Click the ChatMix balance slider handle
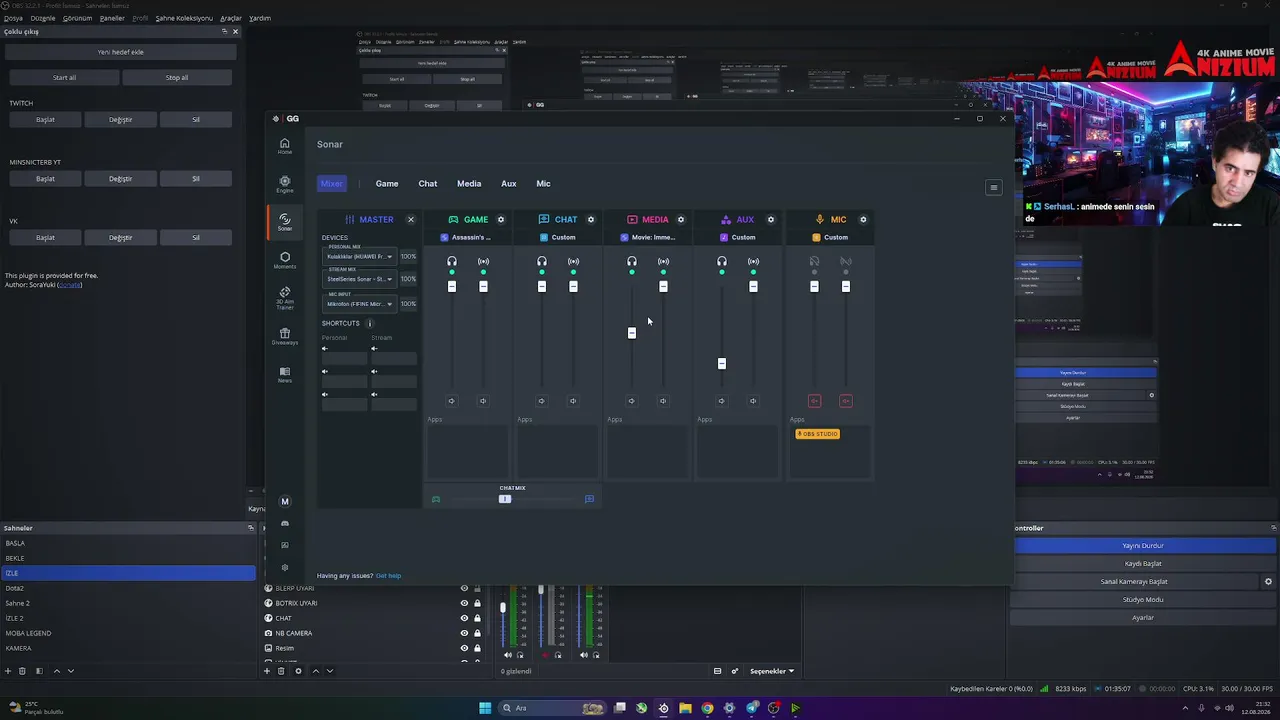This screenshot has width=1280, height=720. [505, 499]
